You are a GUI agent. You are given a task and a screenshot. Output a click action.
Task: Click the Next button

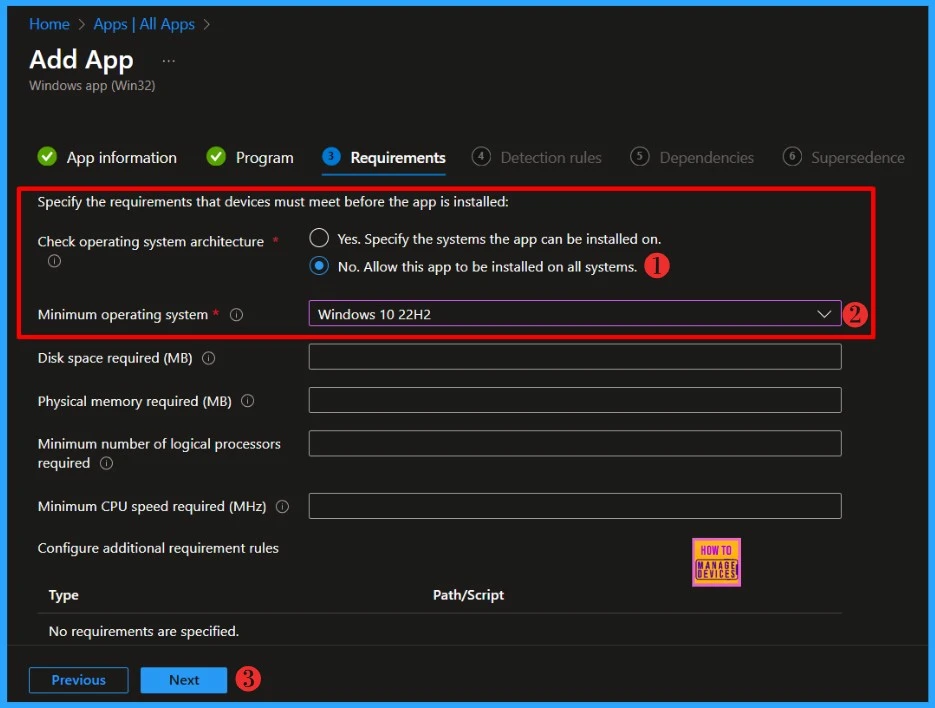click(184, 680)
